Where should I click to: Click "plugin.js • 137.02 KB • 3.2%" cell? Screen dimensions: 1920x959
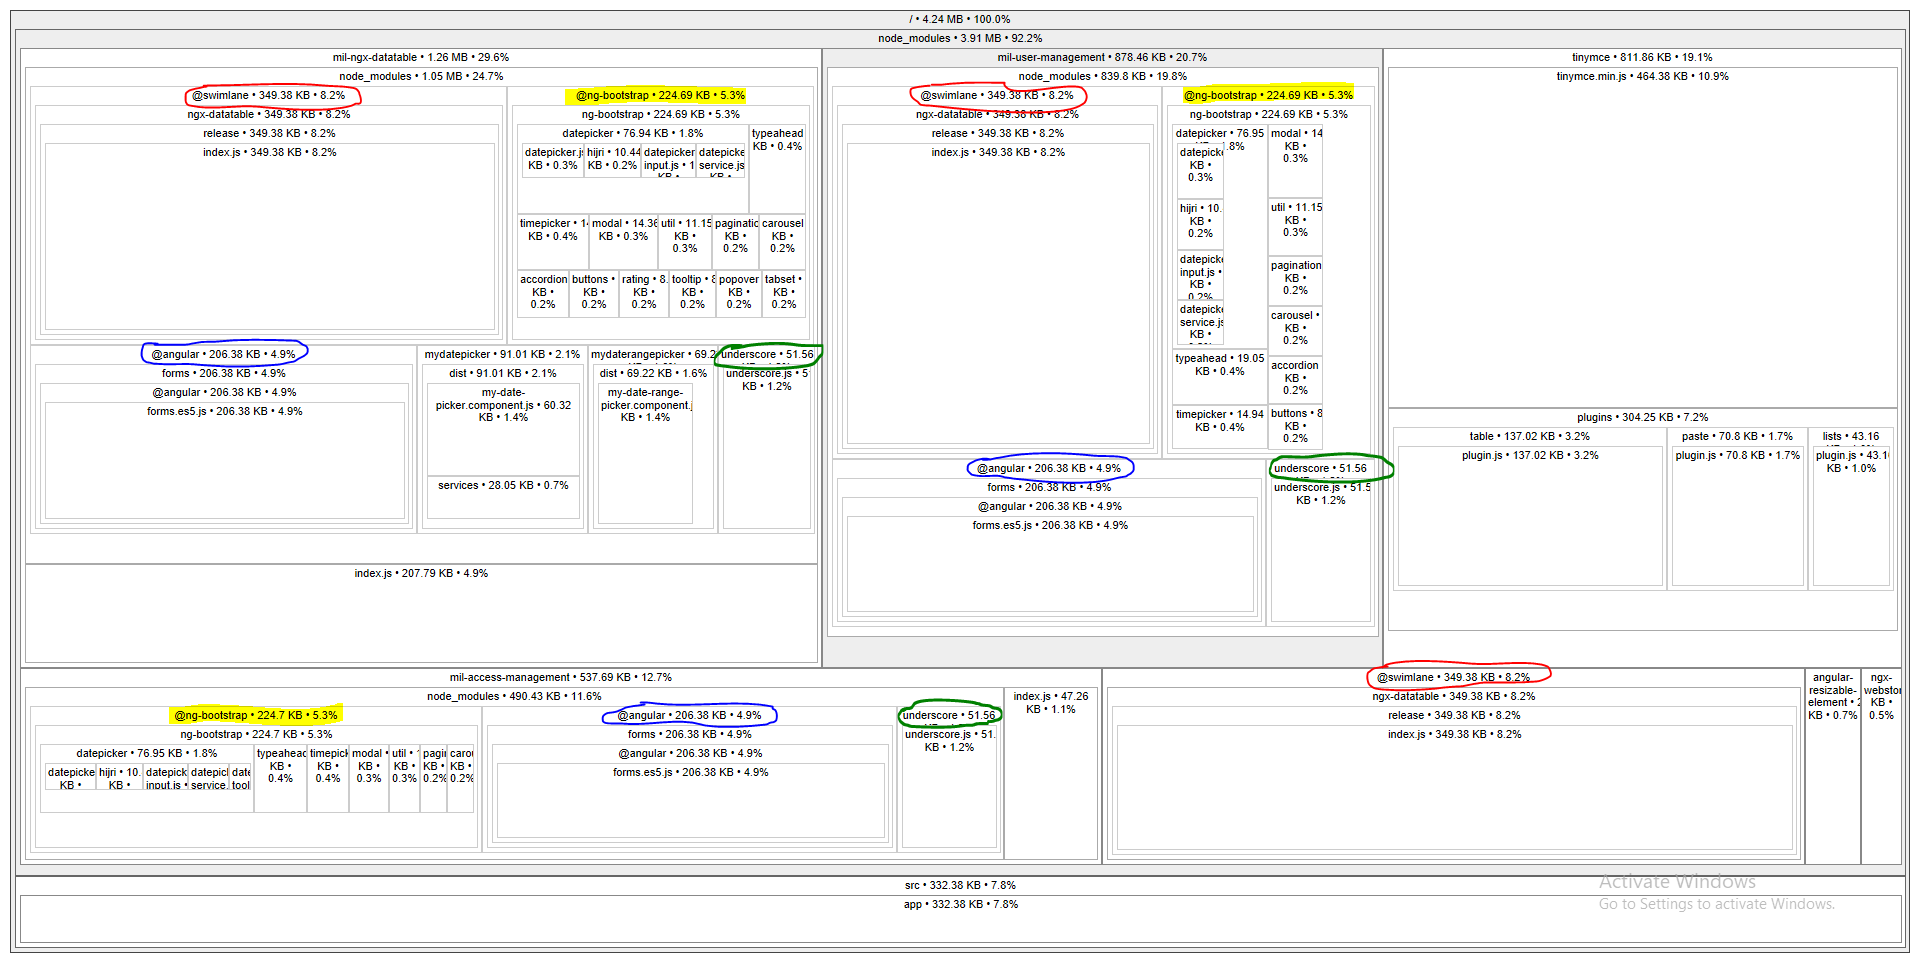click(x=1529, y=455)
